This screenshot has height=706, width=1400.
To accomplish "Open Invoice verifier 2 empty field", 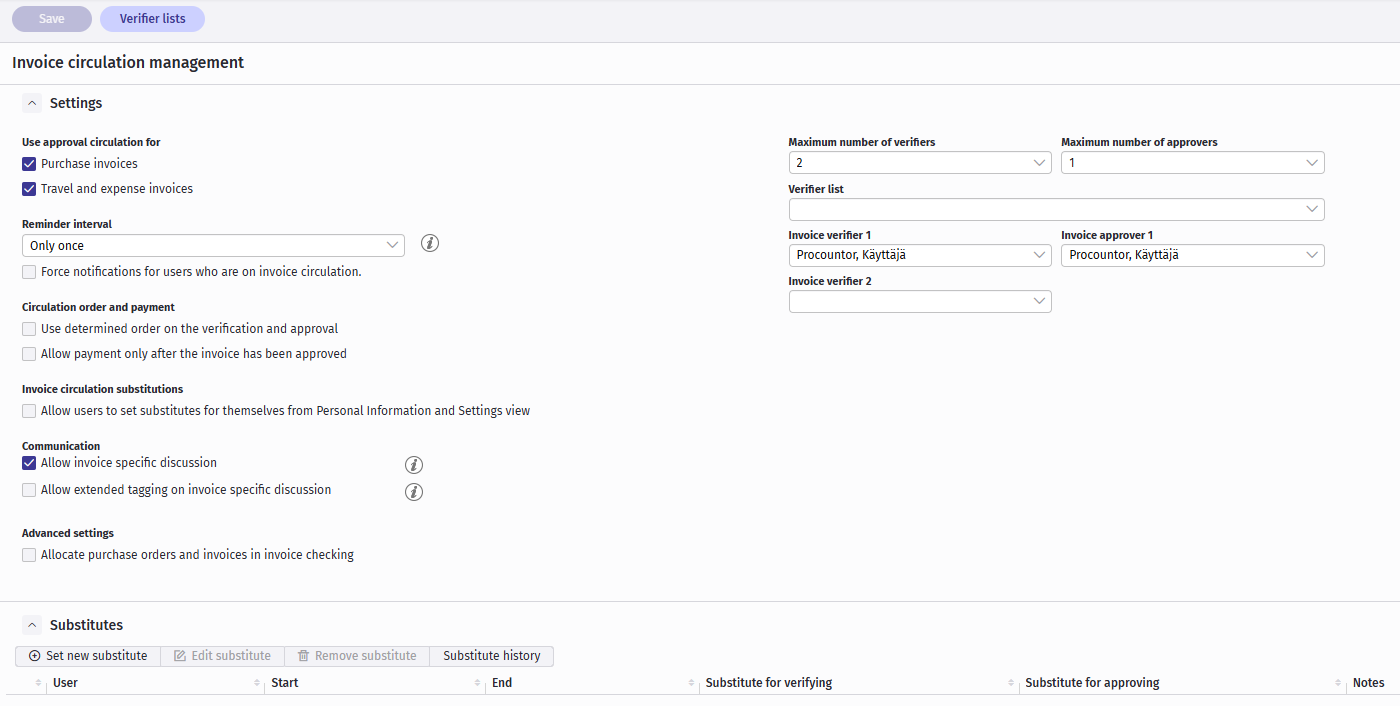I will pos(919,302).
